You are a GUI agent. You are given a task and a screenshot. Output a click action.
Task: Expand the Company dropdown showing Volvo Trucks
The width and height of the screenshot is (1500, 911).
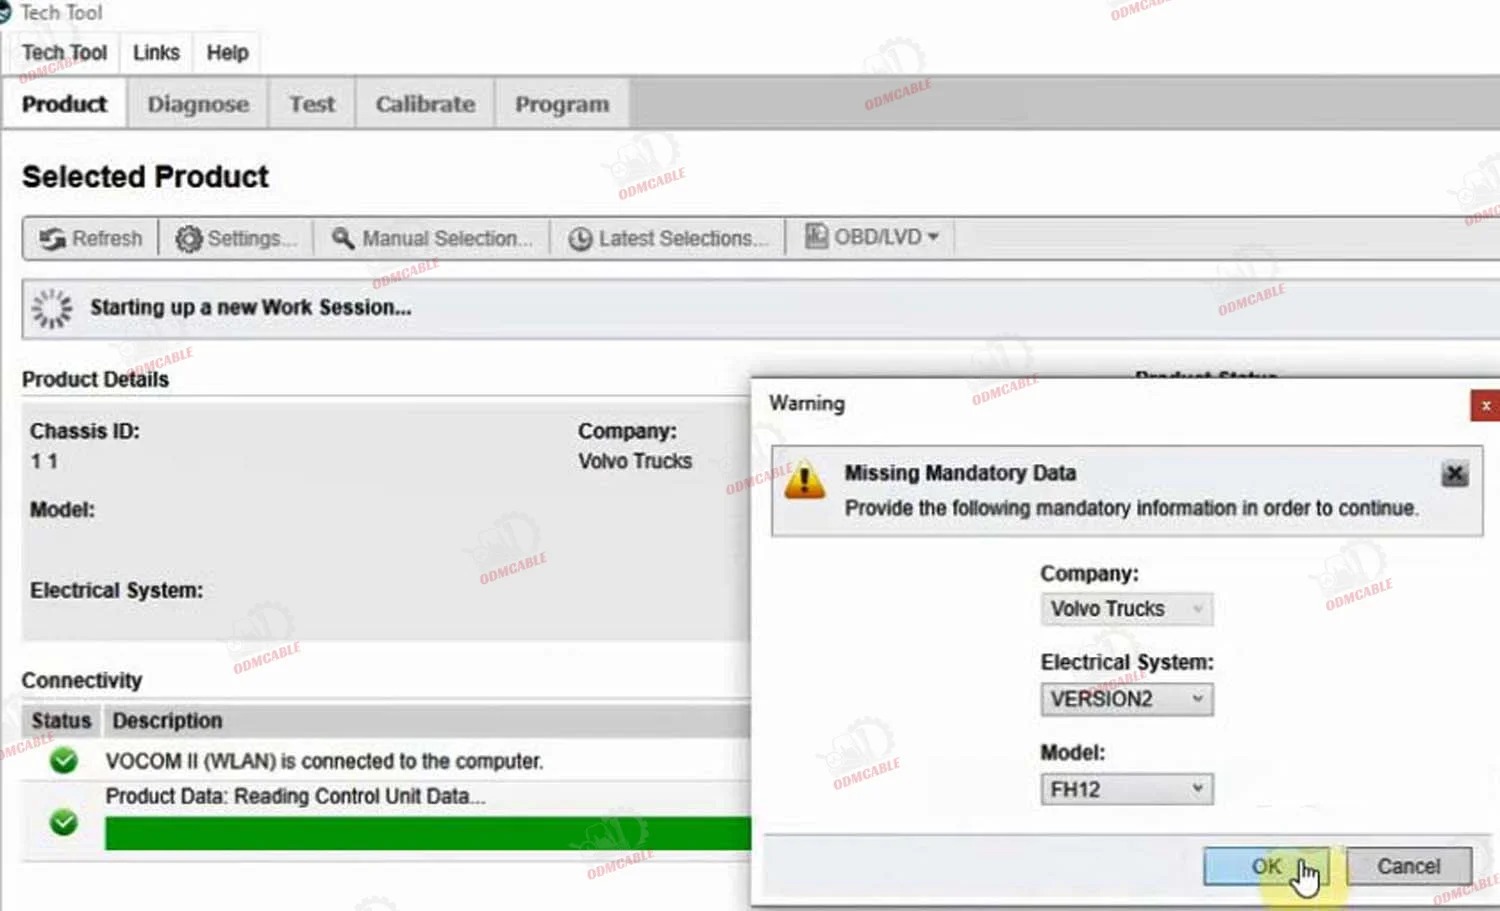click(x=1126, y=609)
